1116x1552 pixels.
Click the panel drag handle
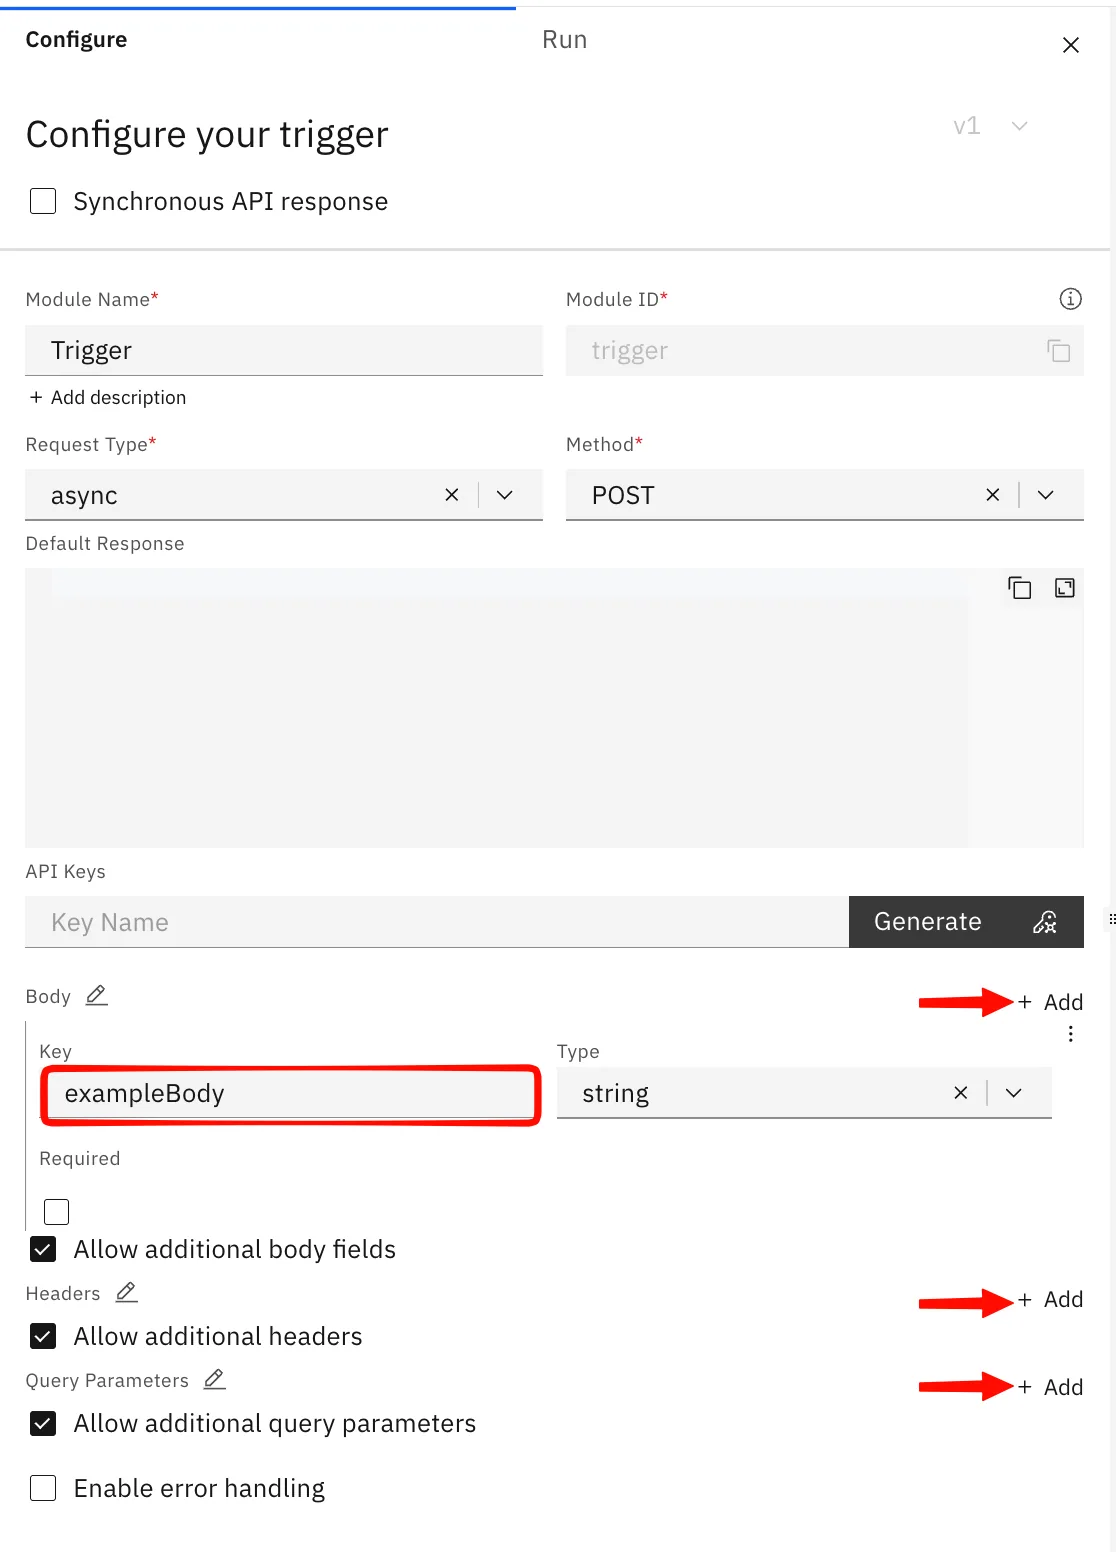coord(1112,918)
